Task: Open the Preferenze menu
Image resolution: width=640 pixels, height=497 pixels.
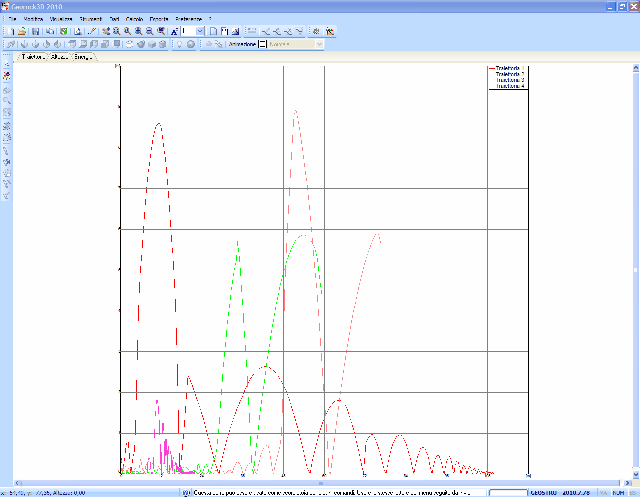Action: 189,19
